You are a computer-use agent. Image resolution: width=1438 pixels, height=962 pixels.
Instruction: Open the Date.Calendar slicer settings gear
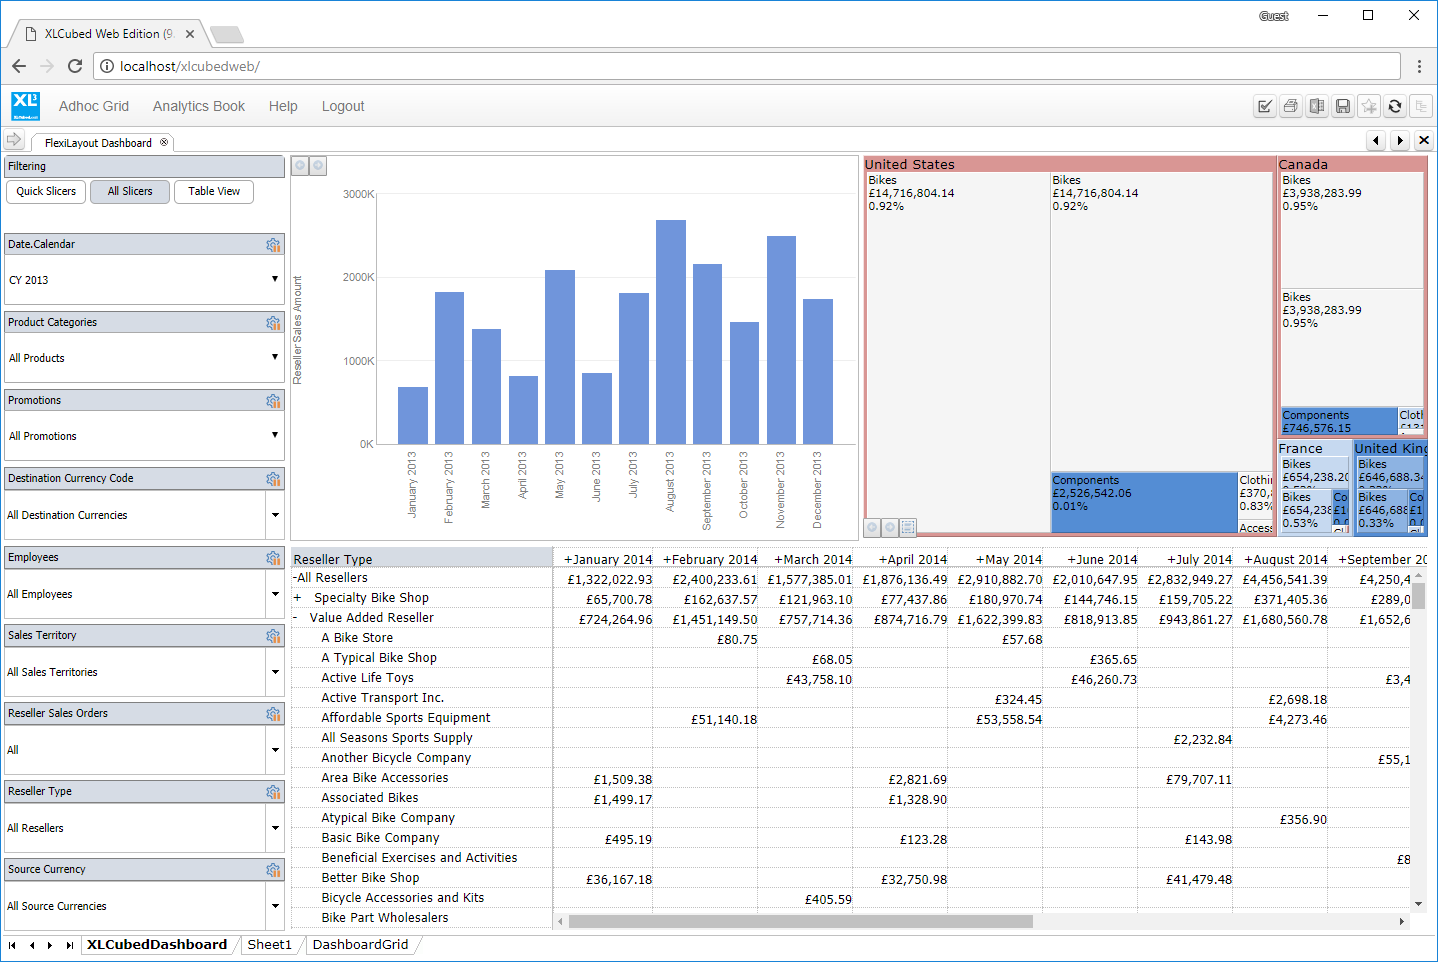click(273, 245)
